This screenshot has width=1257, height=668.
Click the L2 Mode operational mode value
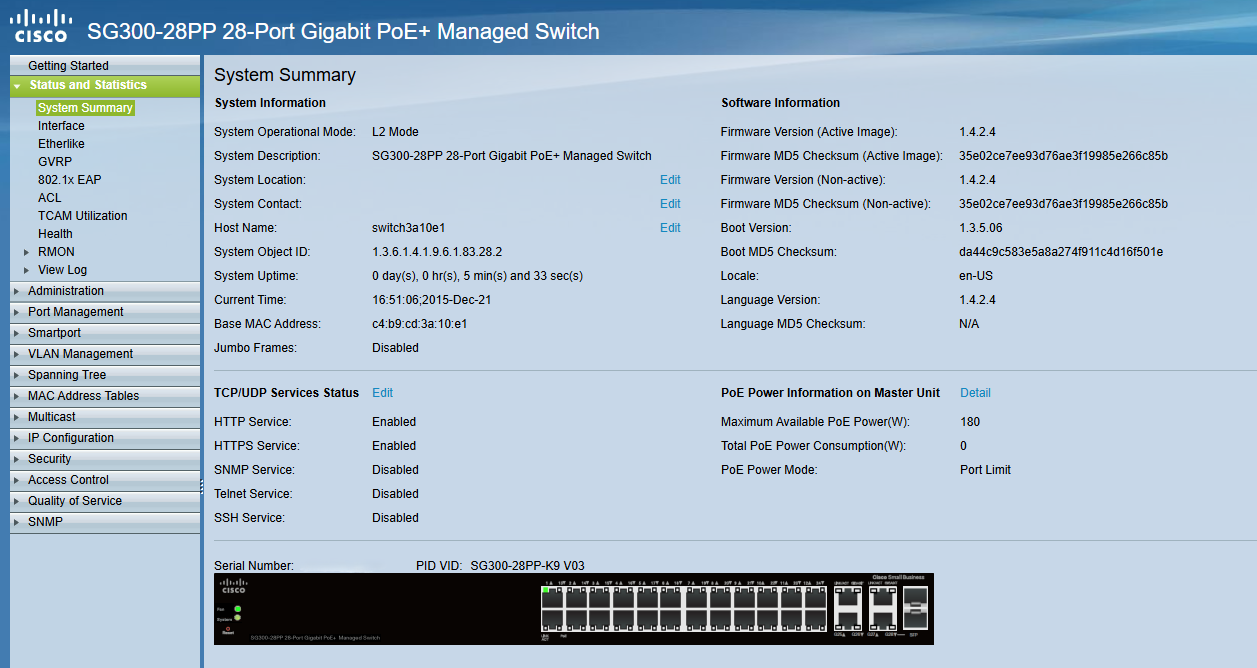pyautogui.click(x=395, y=132)
